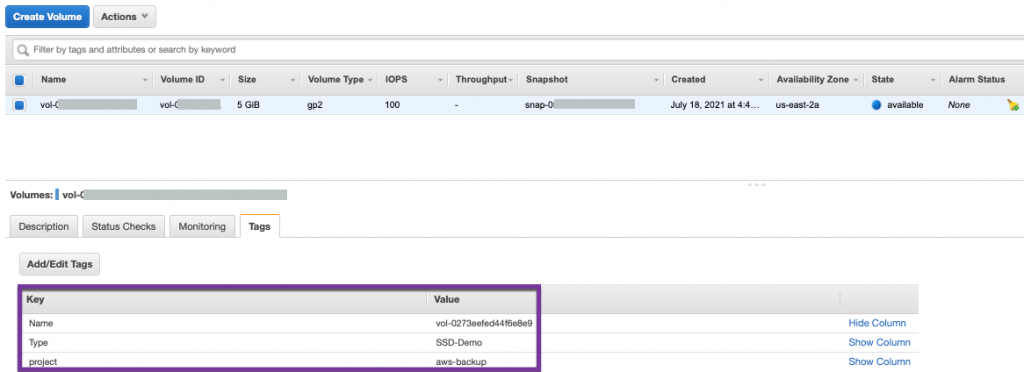This screenshot has height=372, width=1024.
Task: Click Show Column for the Type tag
Action: (x=879, y=343)
